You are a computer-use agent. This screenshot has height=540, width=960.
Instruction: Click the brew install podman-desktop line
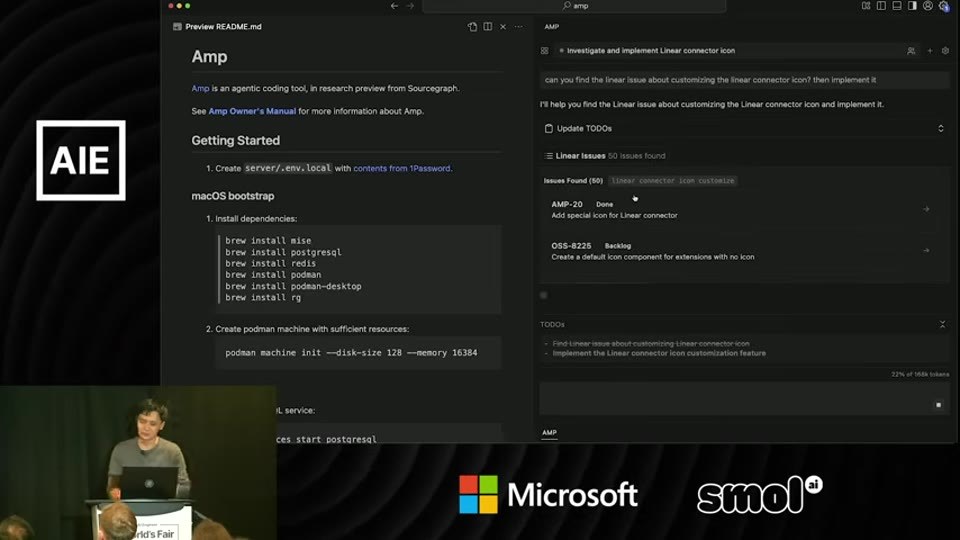293,286
